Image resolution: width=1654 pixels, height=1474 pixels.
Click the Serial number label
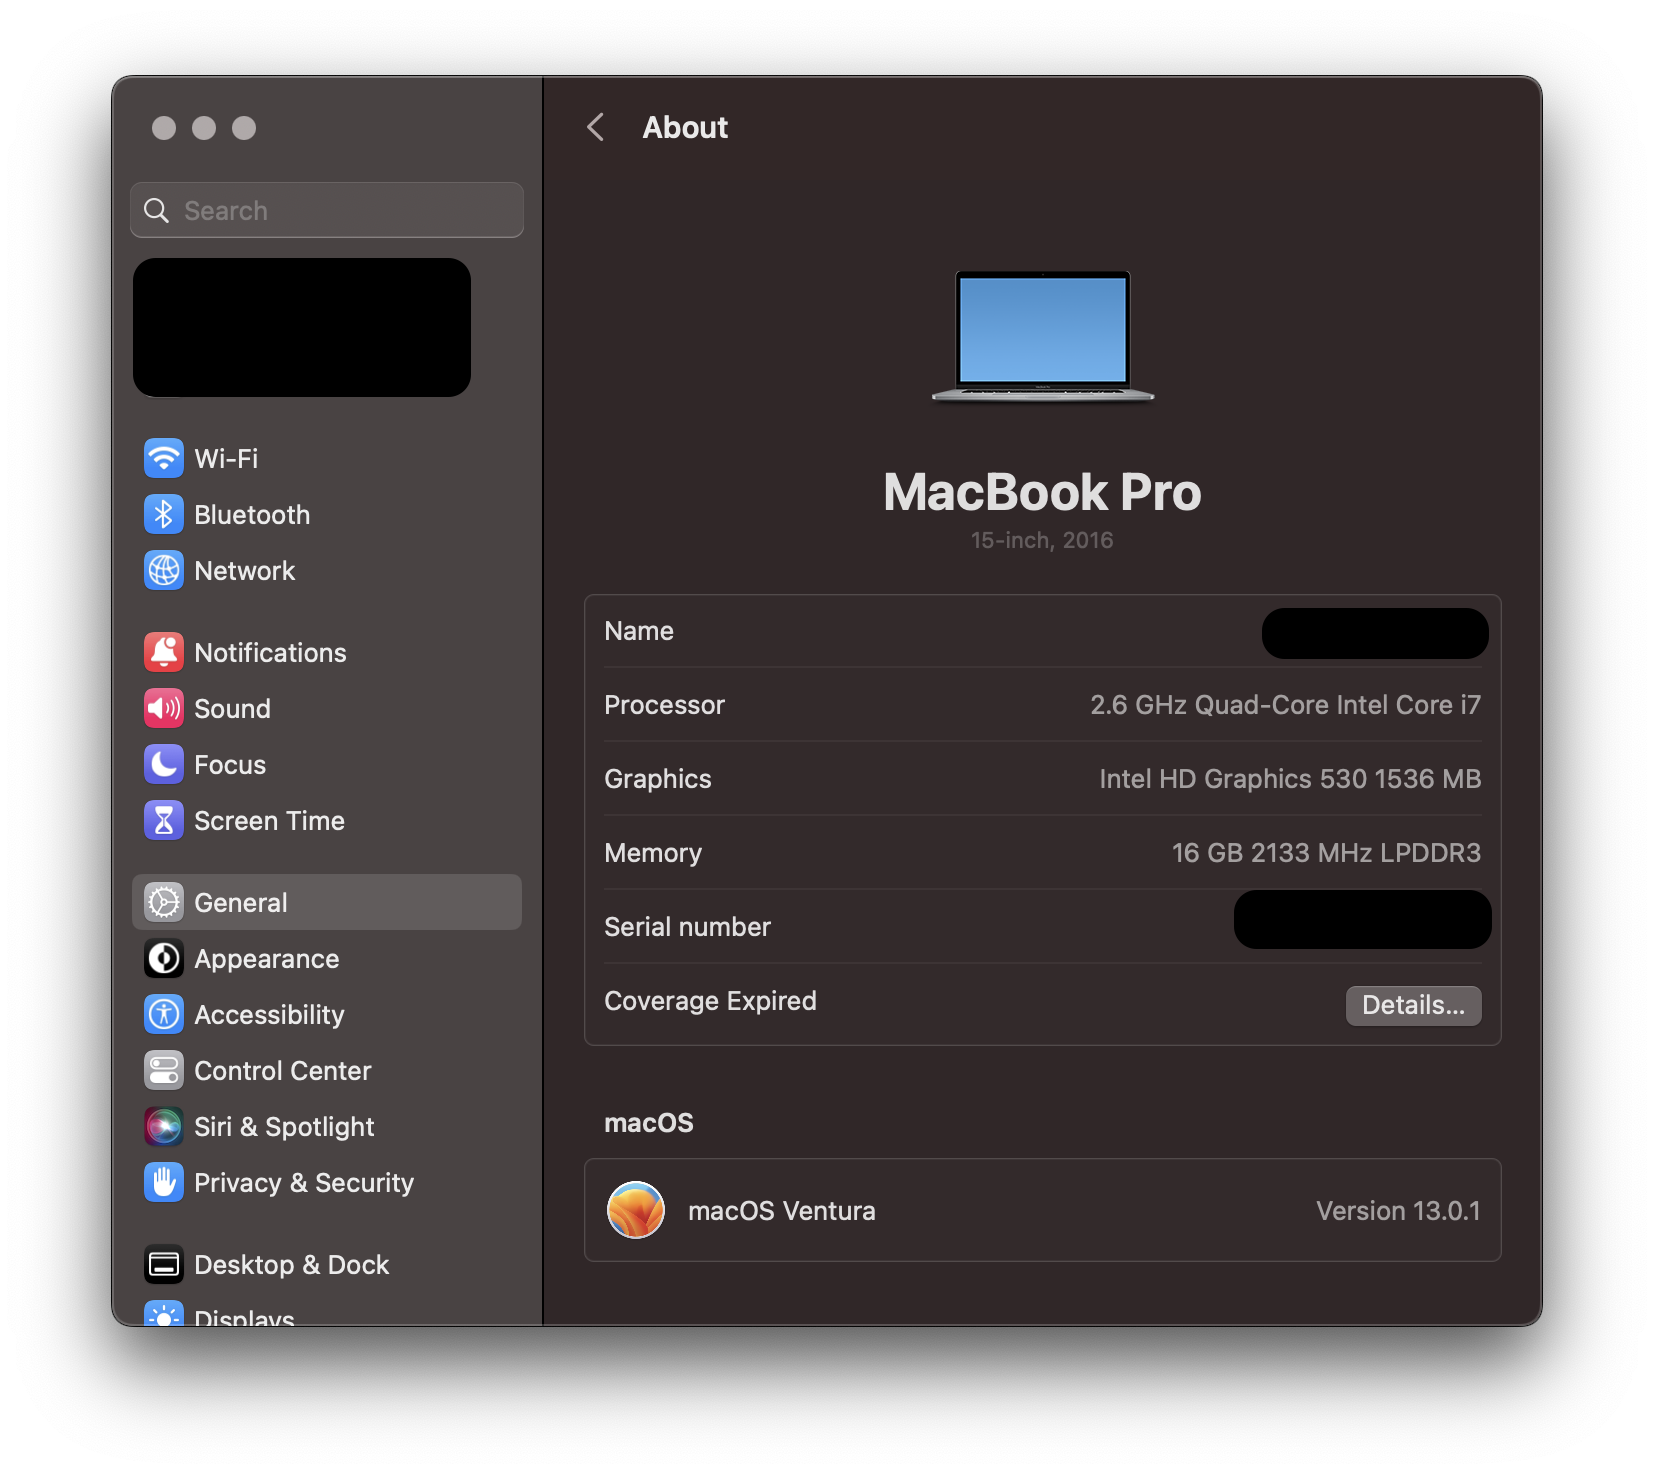point(688,927)
